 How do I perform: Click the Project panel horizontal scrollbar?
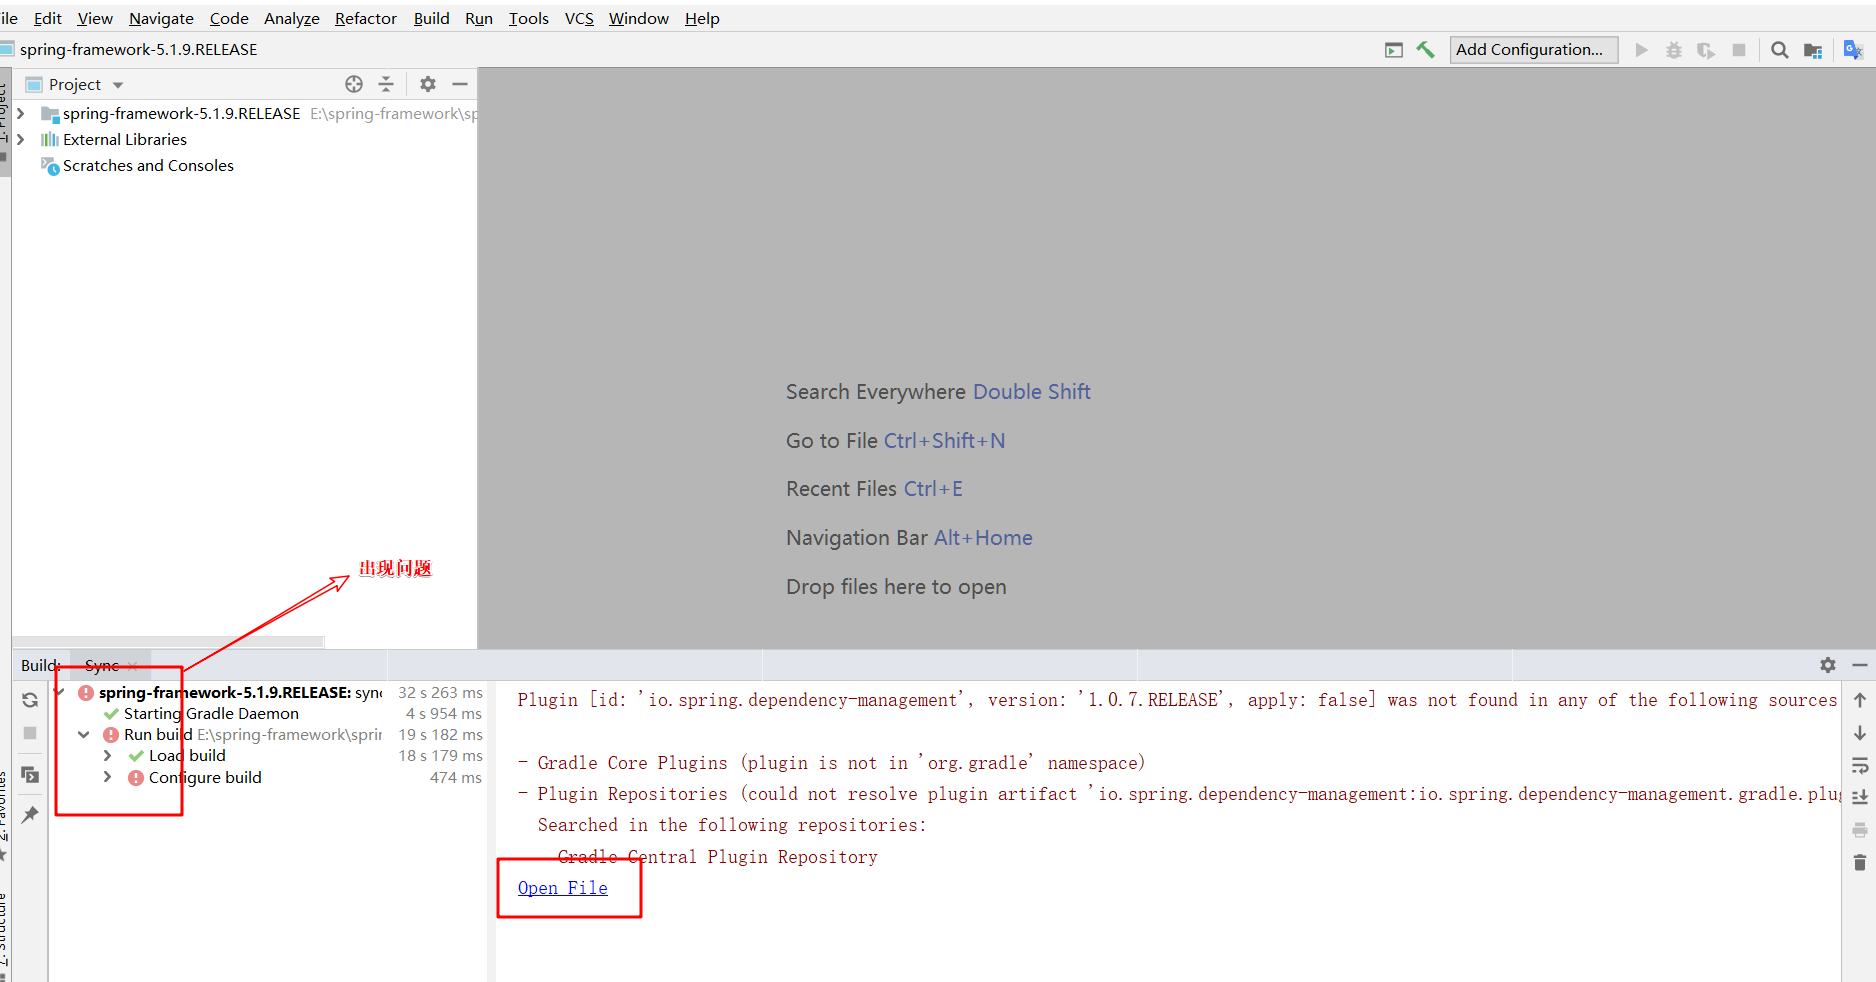[x=168, y=641]
